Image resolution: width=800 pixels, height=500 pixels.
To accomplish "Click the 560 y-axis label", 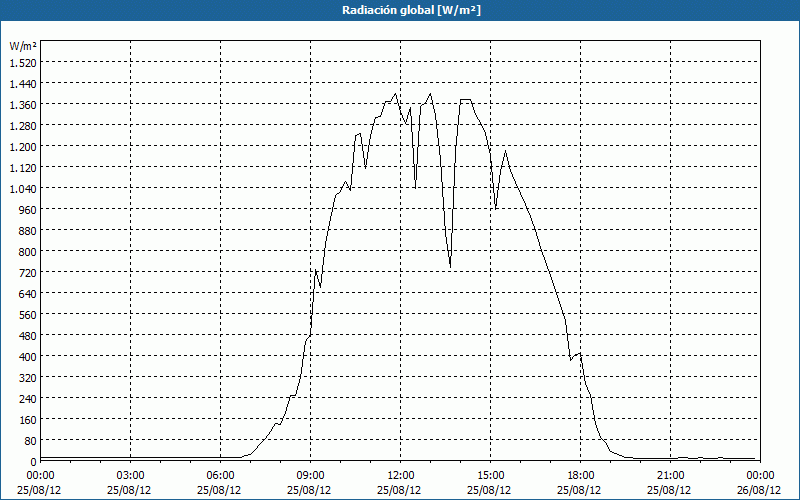I will pyautogui.click(x=29, y=315).
